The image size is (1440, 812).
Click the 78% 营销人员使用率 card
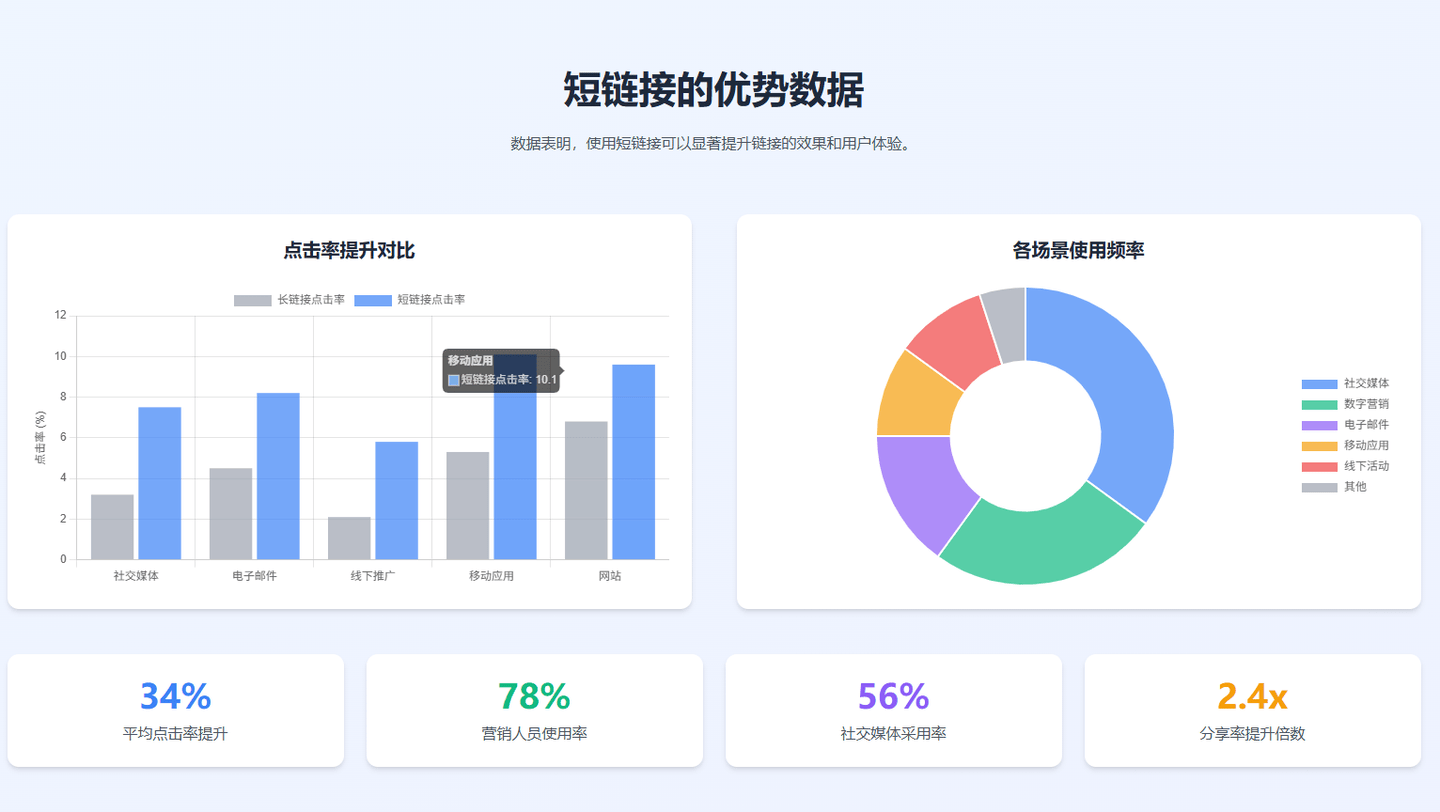(x=534, y=710)
